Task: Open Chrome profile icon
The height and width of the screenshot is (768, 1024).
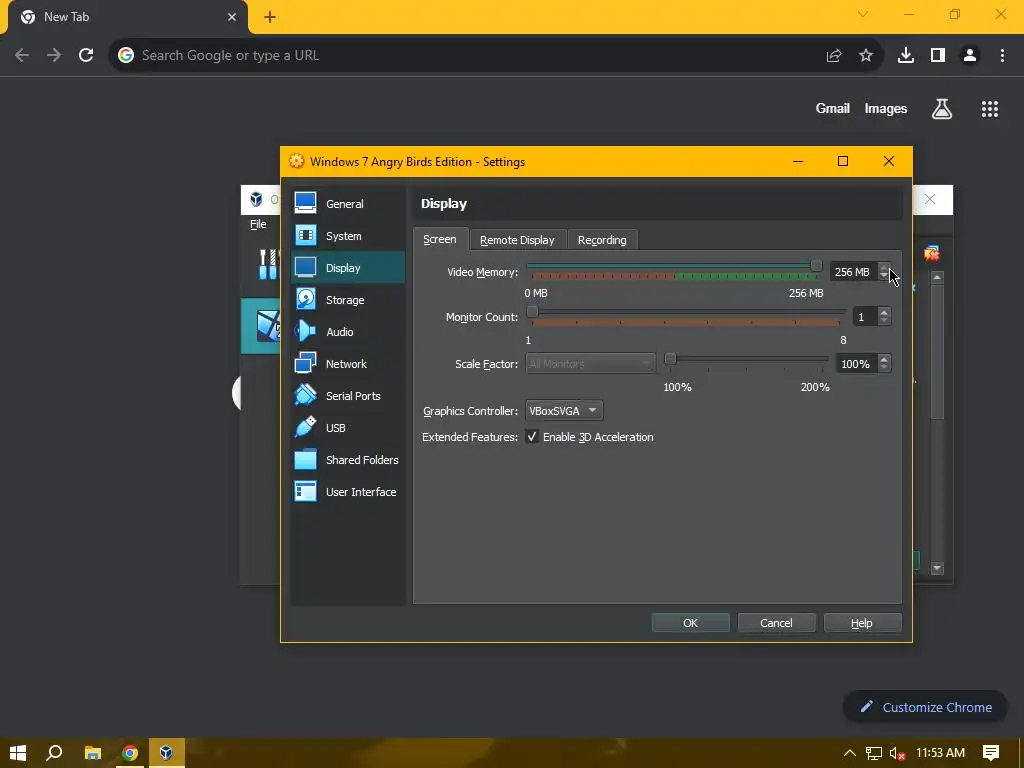Action: pos(970,56)
